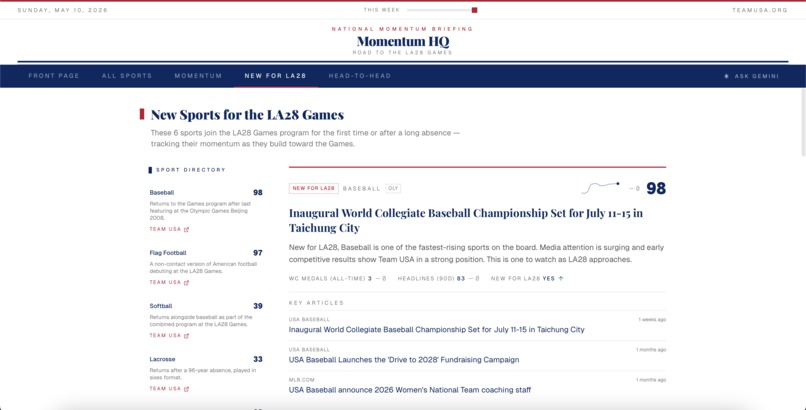Select Flag Football in the sport directory
Screen dimensions: 806x410
coord(168,253)
